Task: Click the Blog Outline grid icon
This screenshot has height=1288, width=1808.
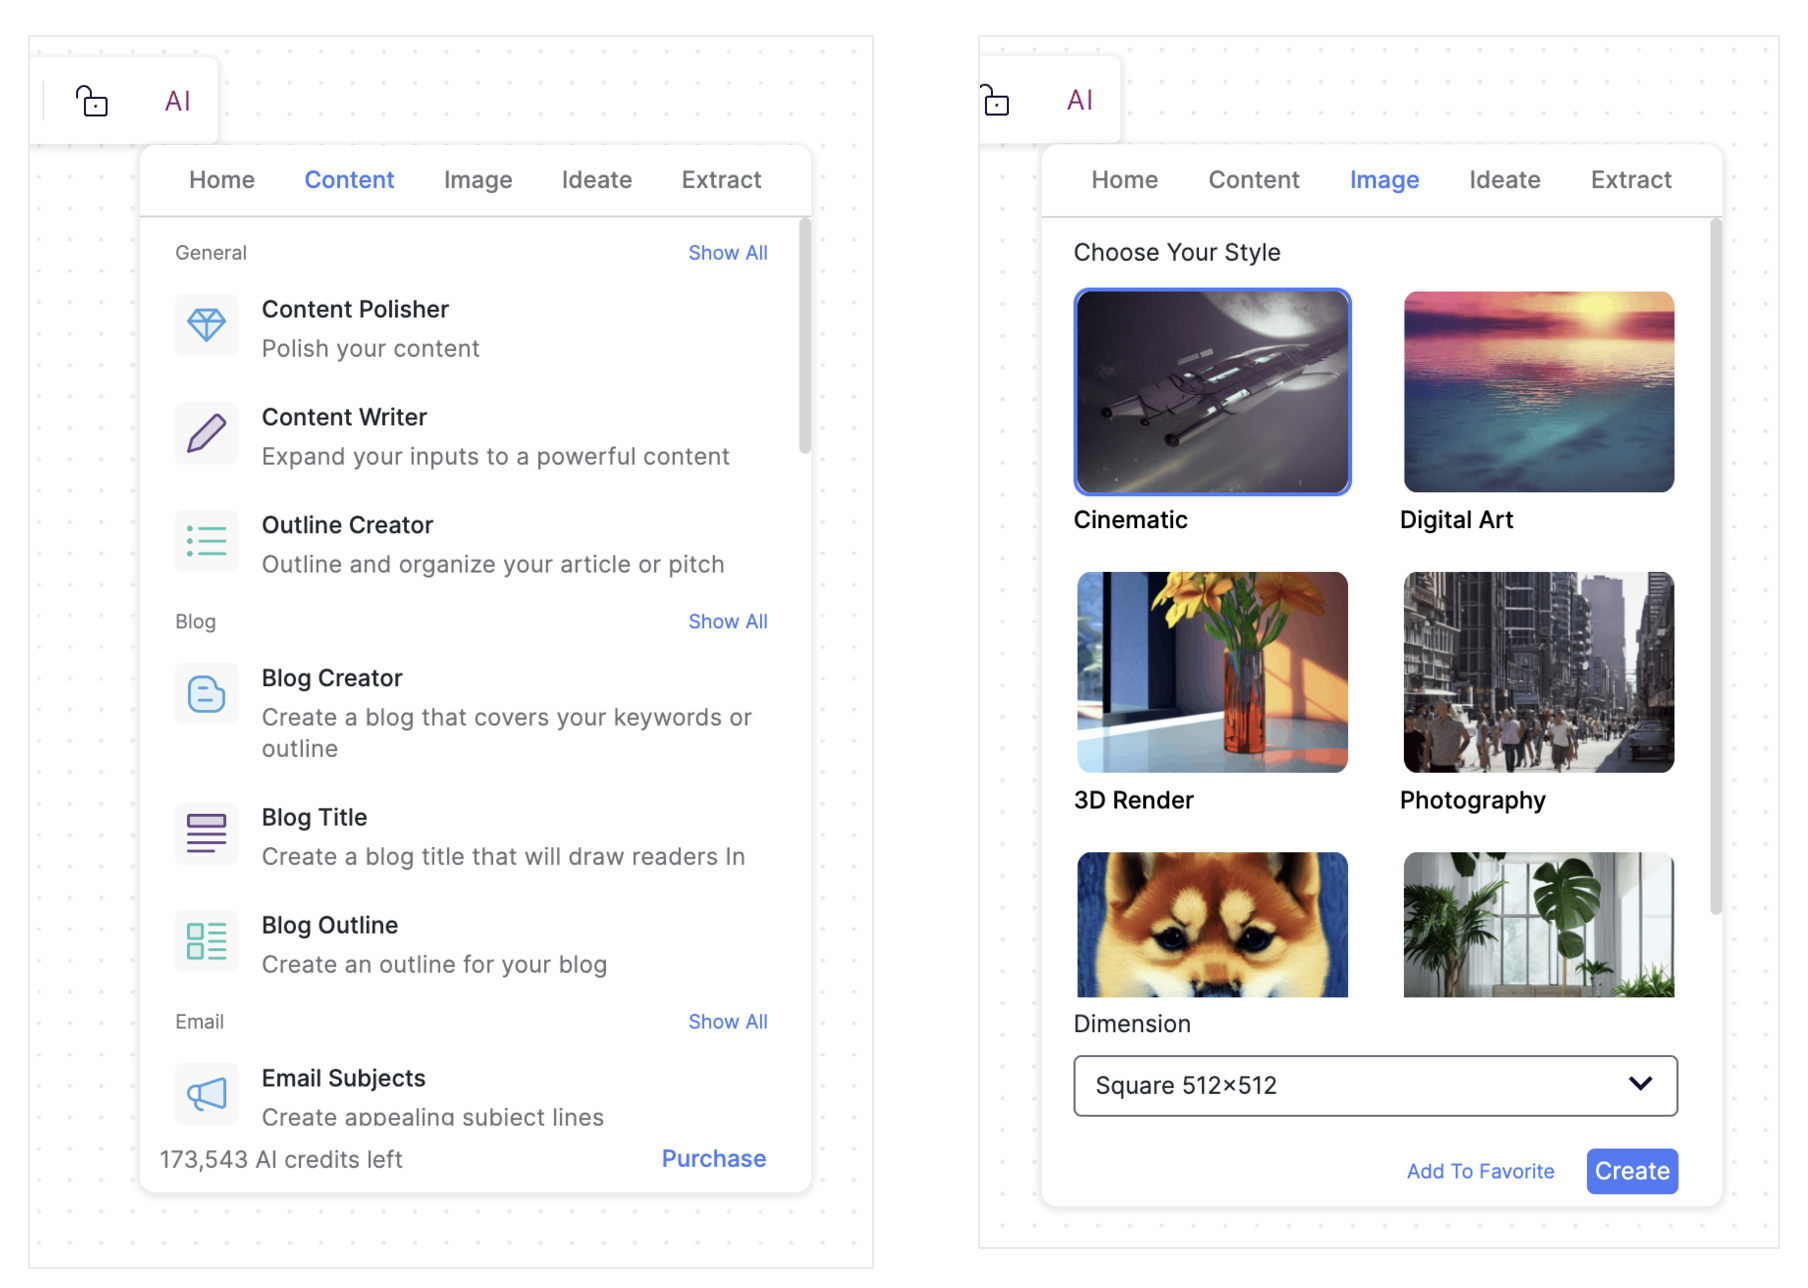Action: (207, 941)
